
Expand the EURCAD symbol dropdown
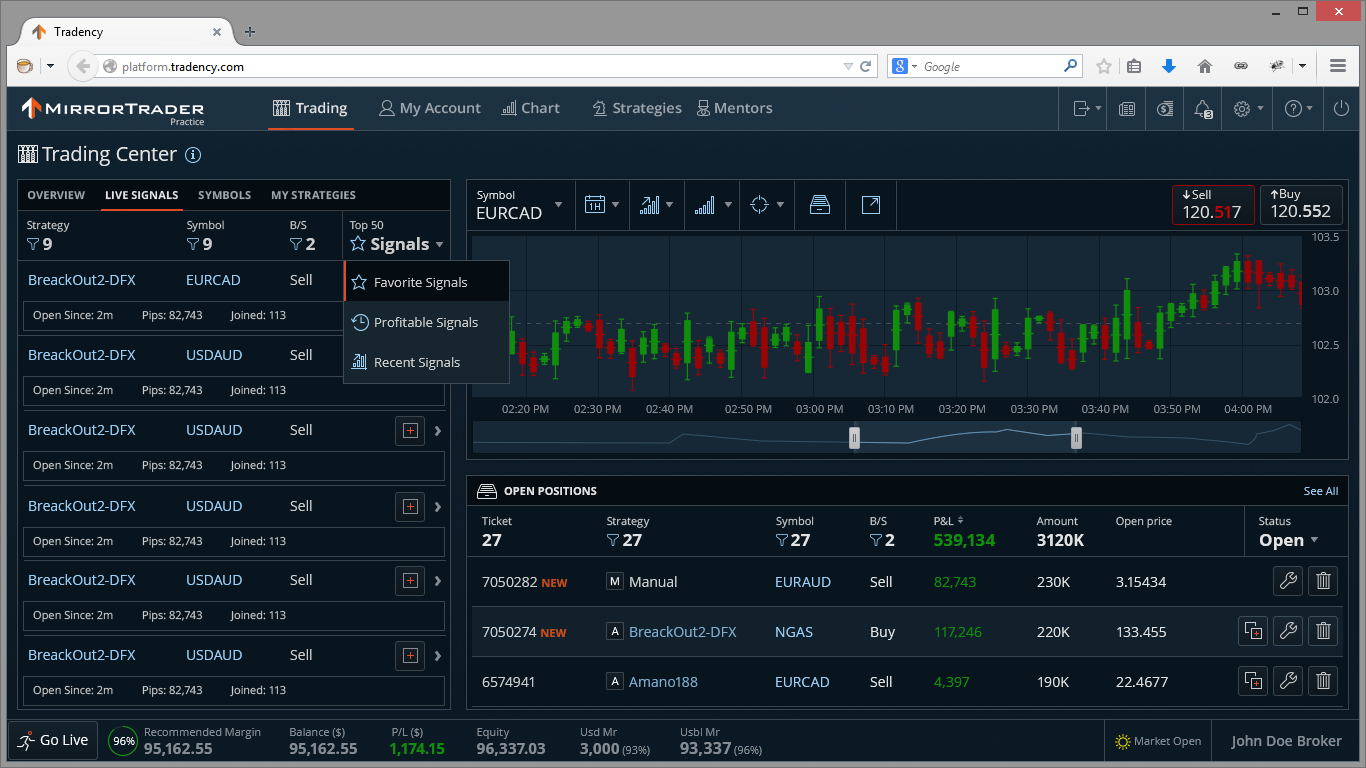[520, 205]
